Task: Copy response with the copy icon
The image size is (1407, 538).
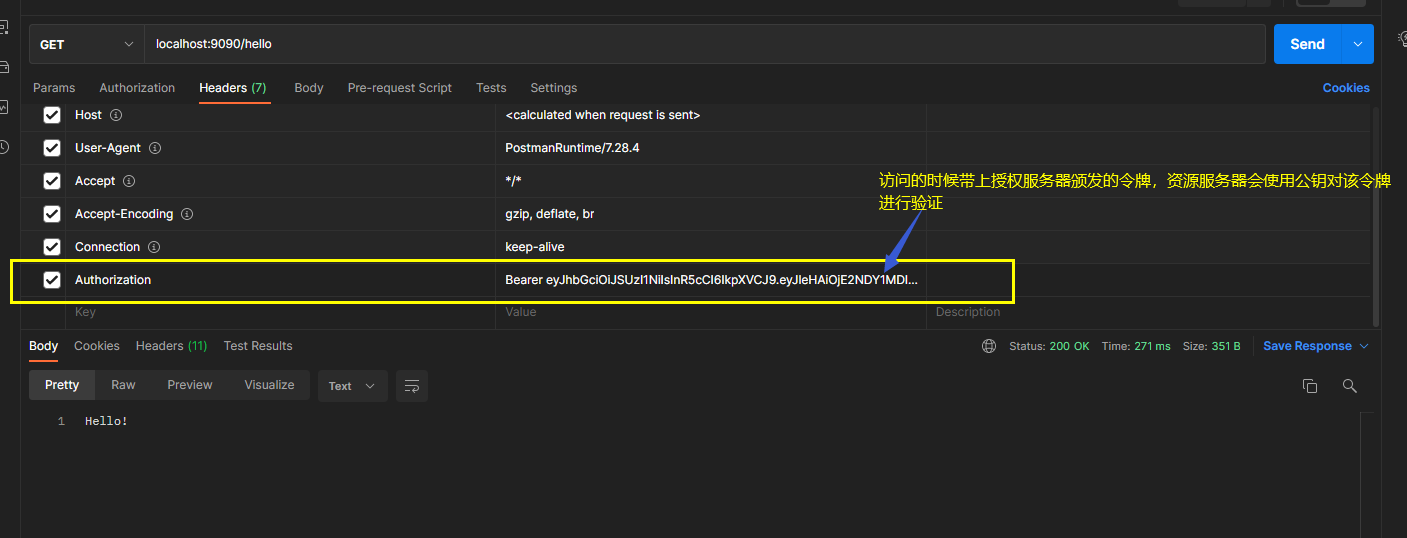Action: (1310, 386)
